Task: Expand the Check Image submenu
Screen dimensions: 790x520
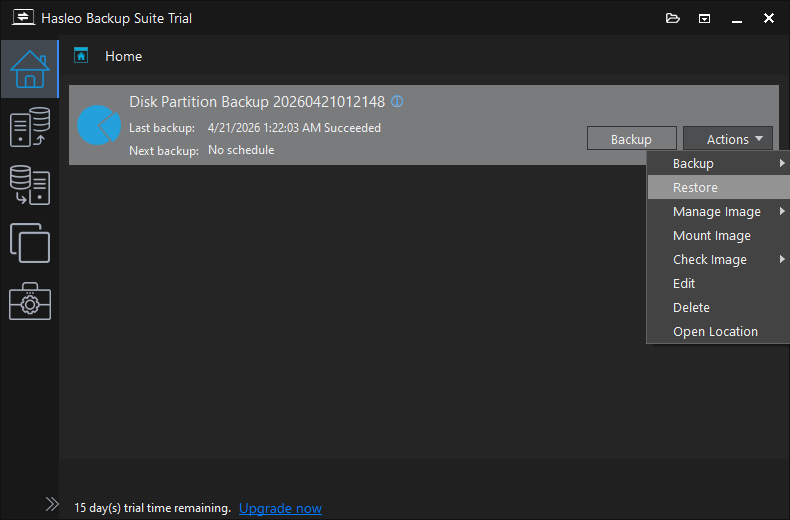Action: (x=718, y=259)
